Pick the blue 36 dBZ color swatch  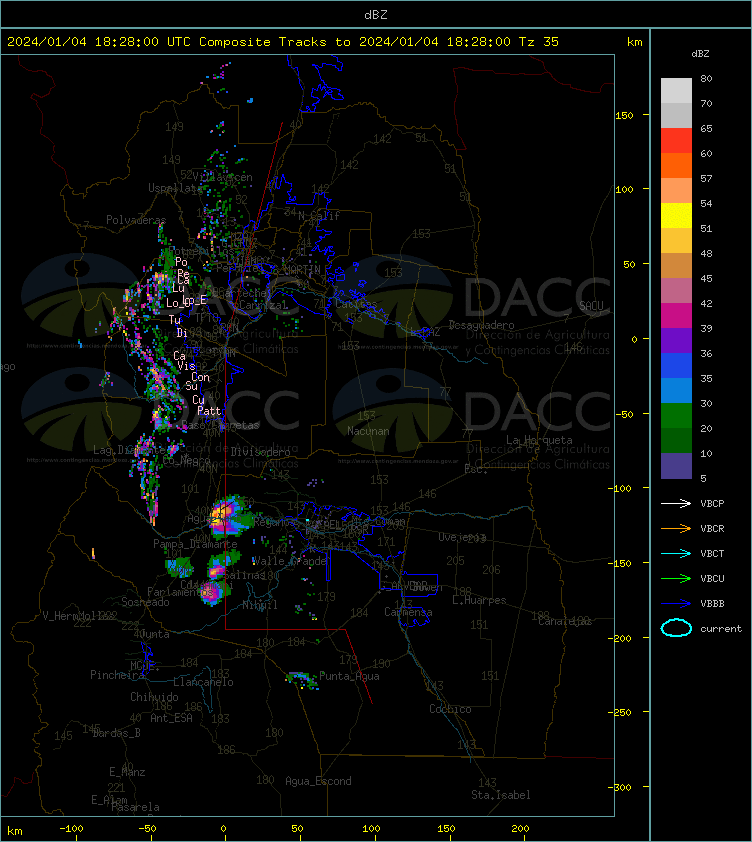676,365
